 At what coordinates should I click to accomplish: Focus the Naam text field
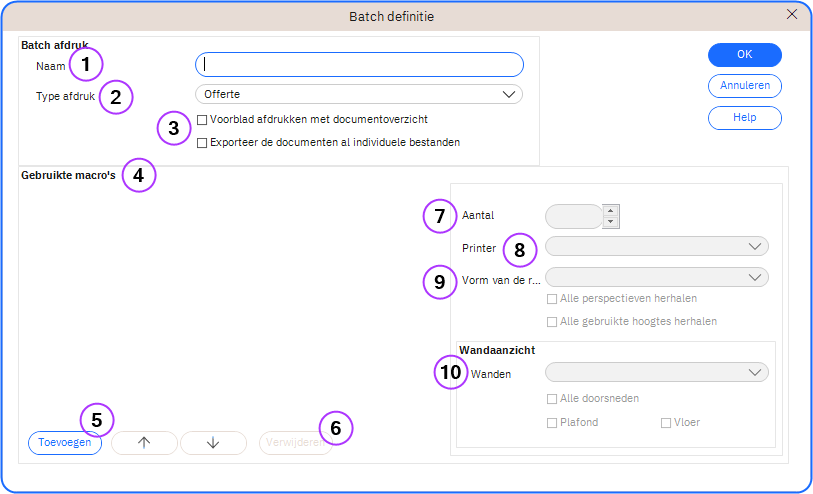point(359,65)
